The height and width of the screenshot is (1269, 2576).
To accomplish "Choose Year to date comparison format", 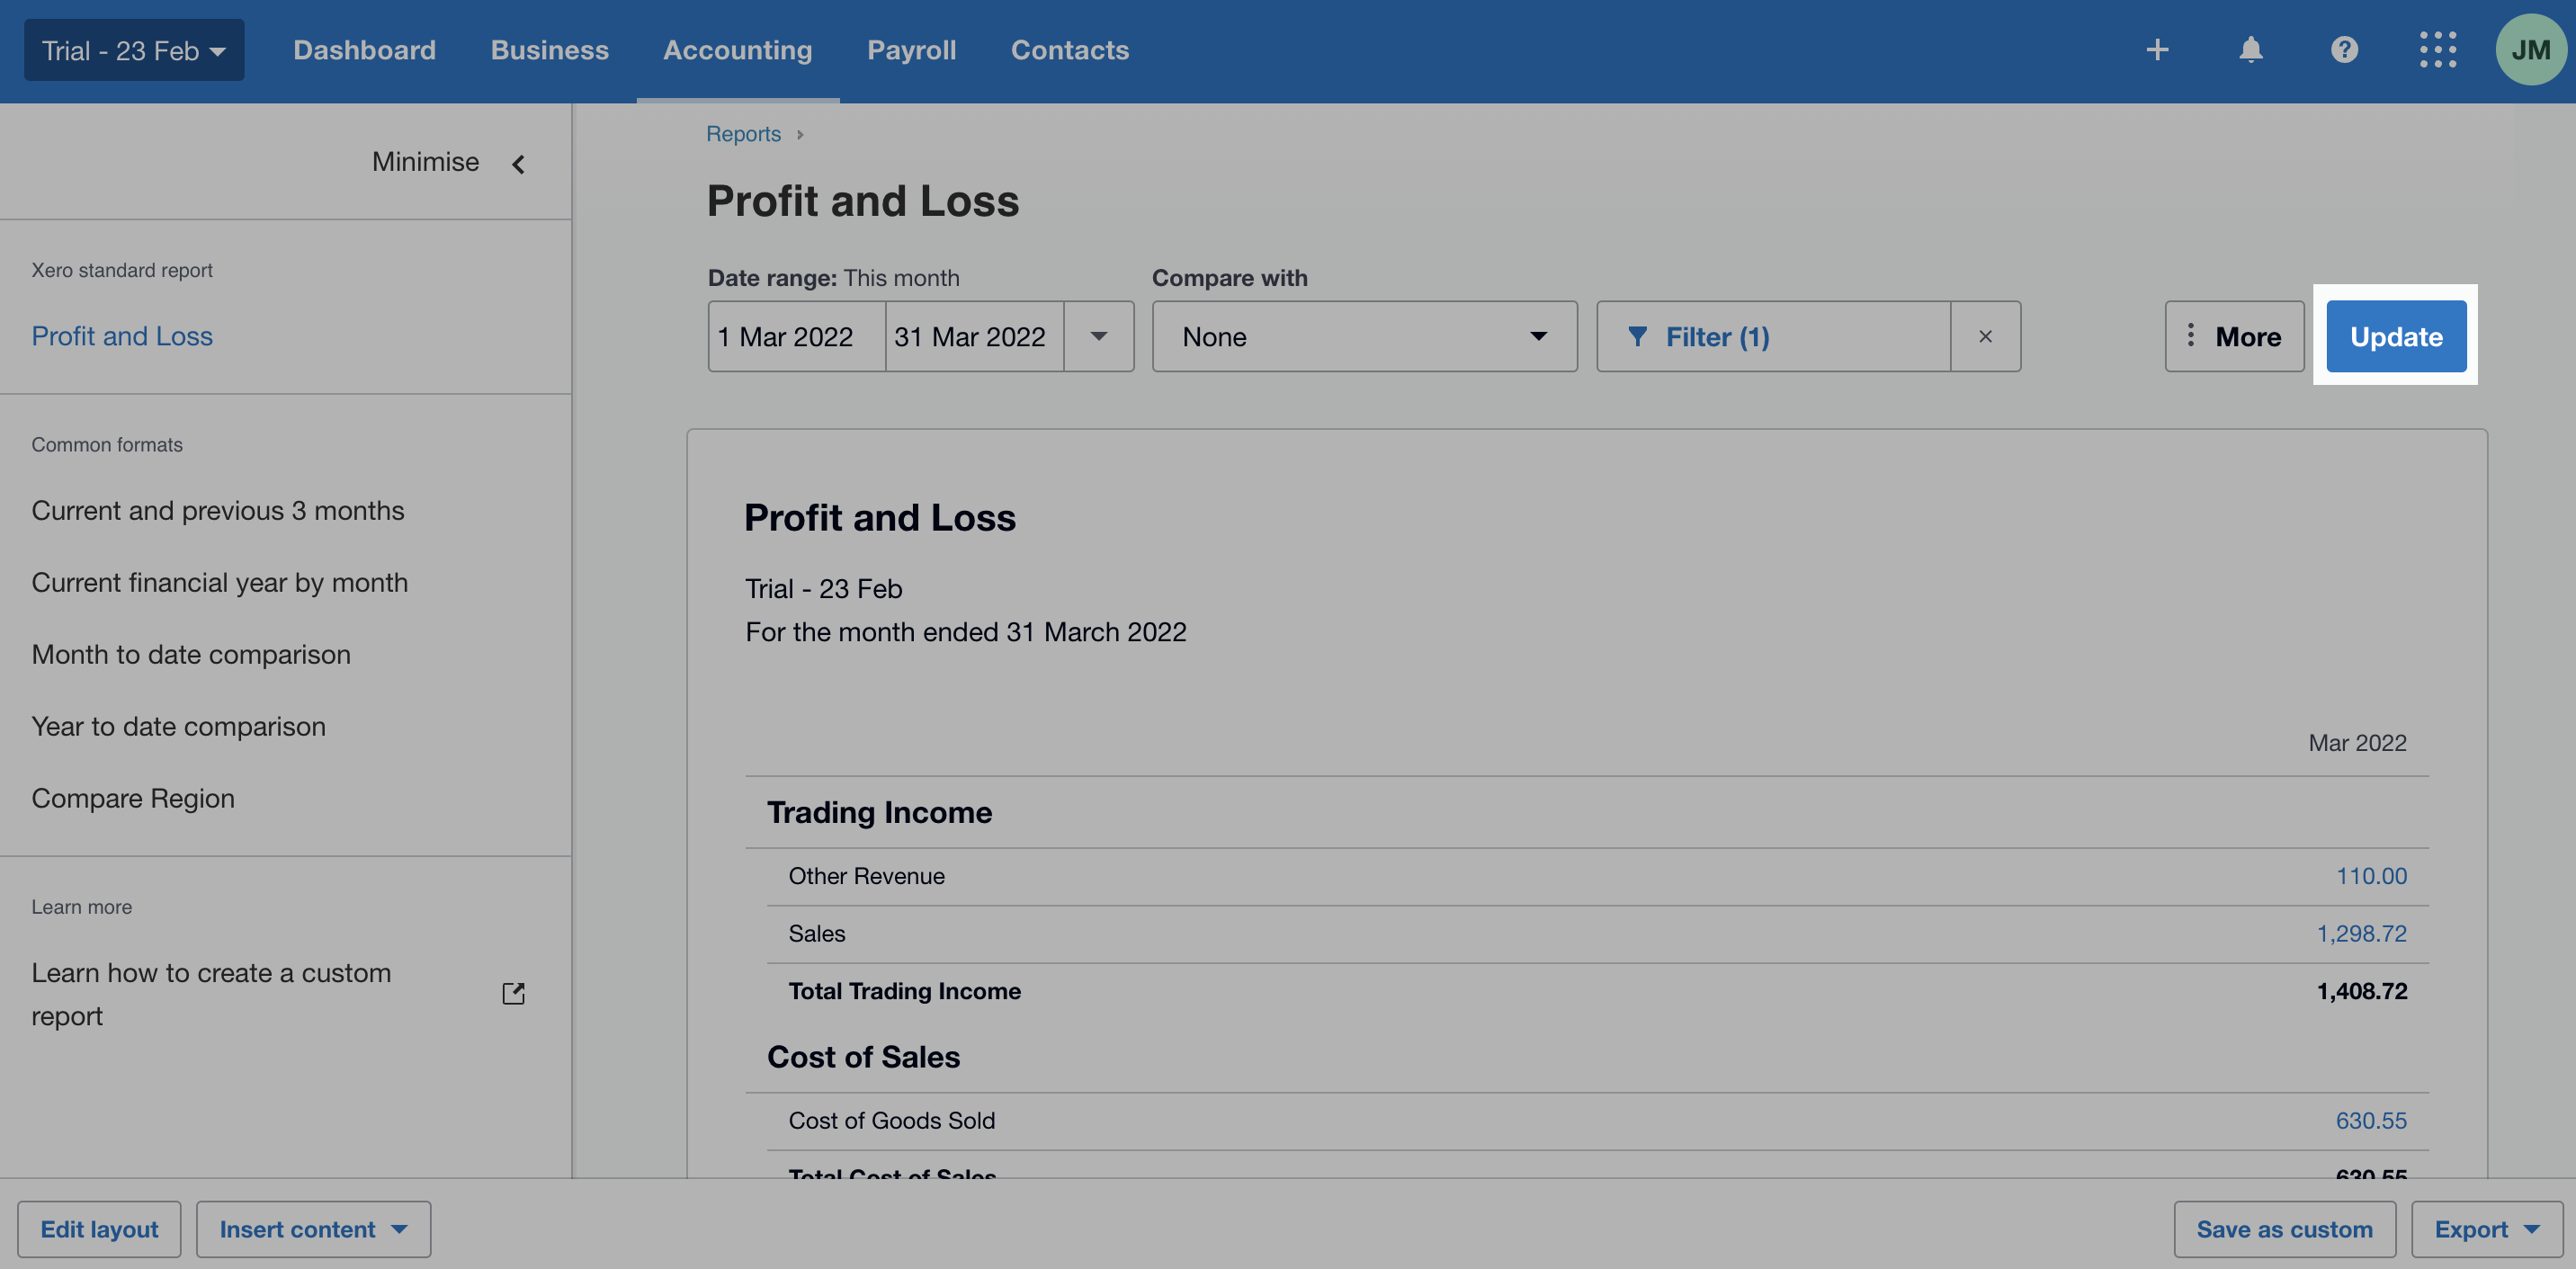I will pos(179,726).
